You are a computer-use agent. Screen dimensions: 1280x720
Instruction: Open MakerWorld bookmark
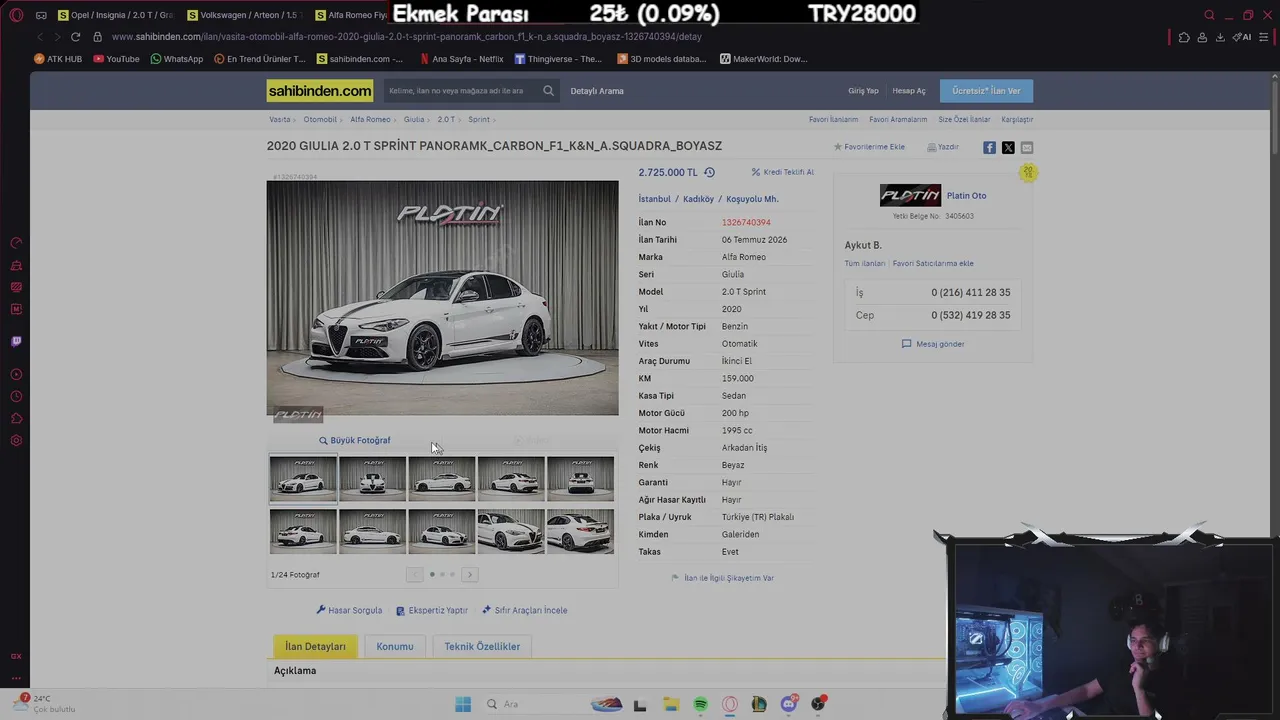pos(763,59)
